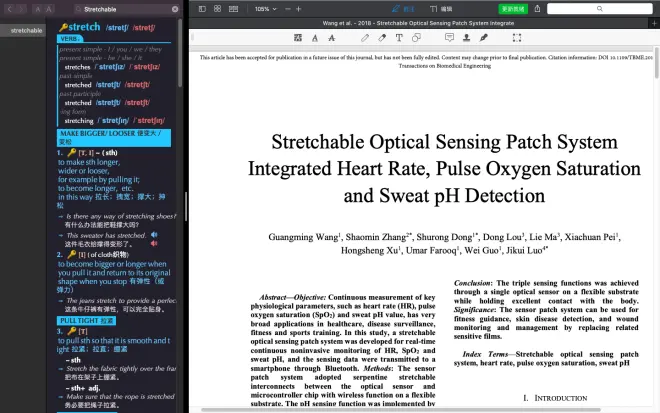Go back in dictionary history
Viewport: 660px width, 413px height.
10,9
